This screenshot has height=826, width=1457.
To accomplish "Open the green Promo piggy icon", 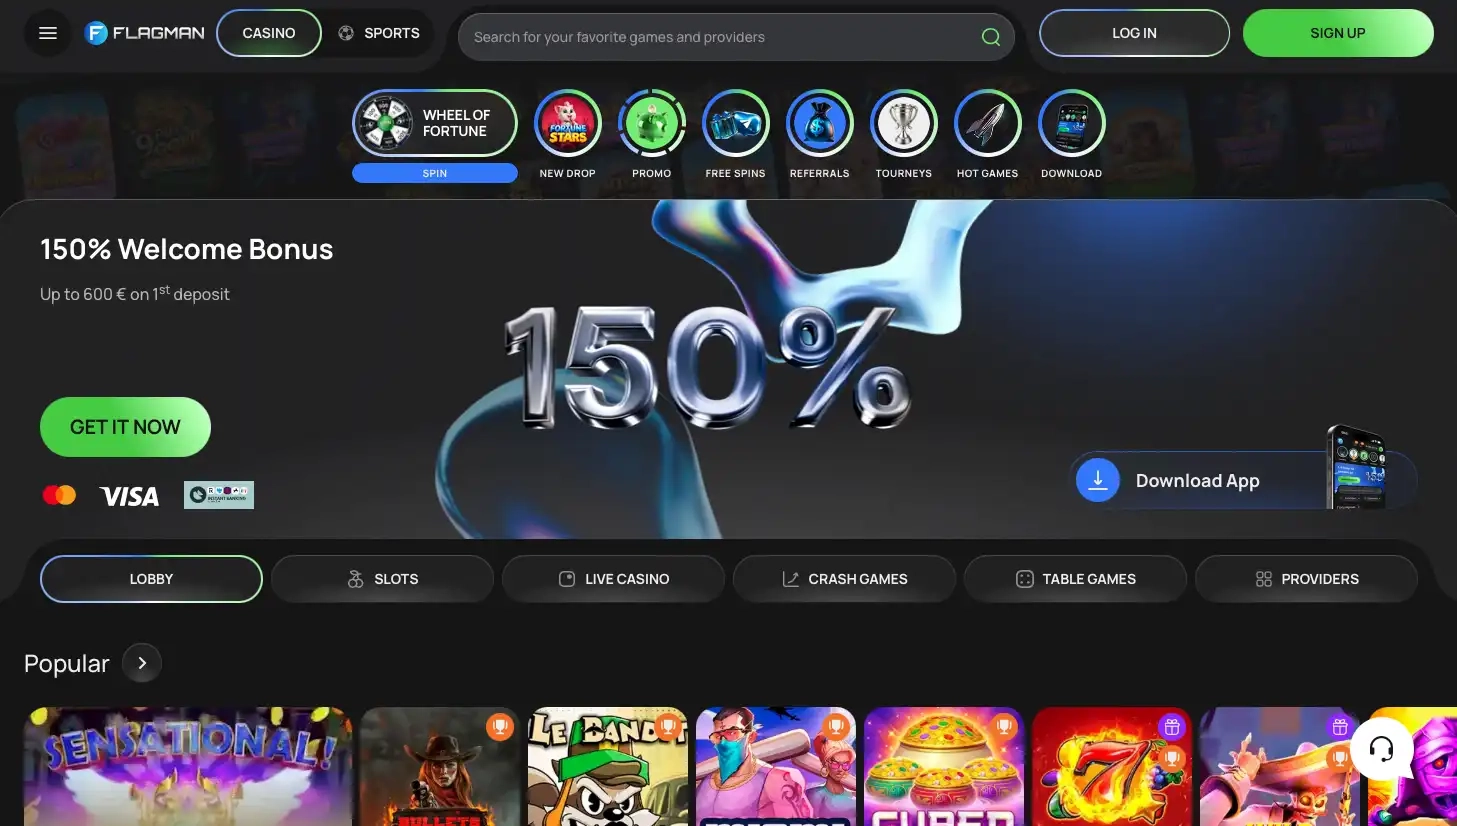I will [x=651, y=124].
